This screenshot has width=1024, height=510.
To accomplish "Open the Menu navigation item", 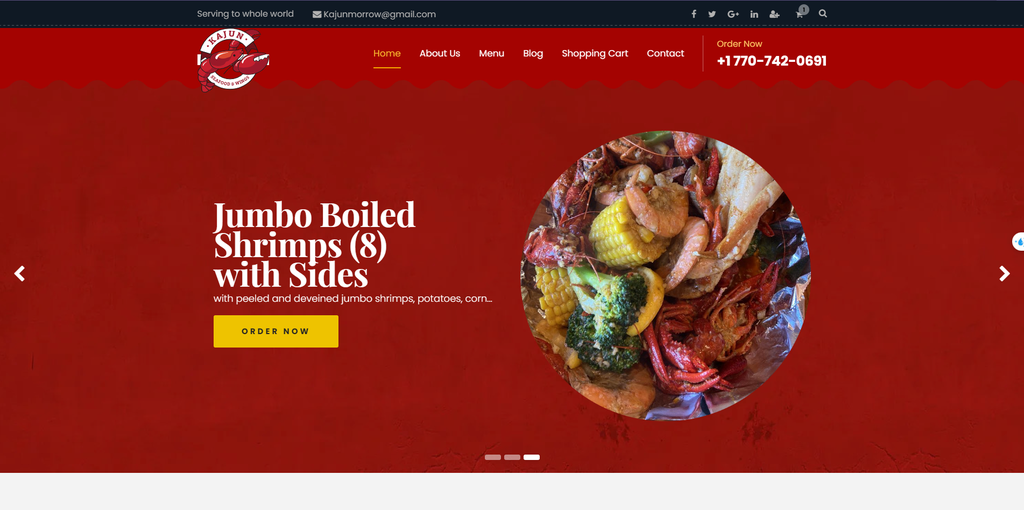I will tap(491, 54).
